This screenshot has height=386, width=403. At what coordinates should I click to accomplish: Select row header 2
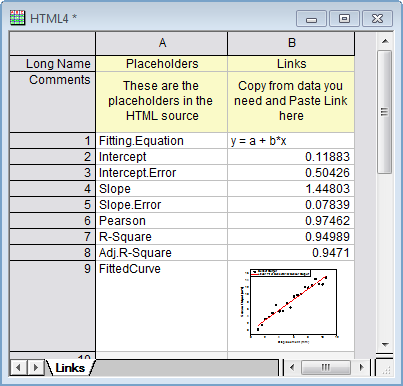pyautogui.click(x=53, y=157)
